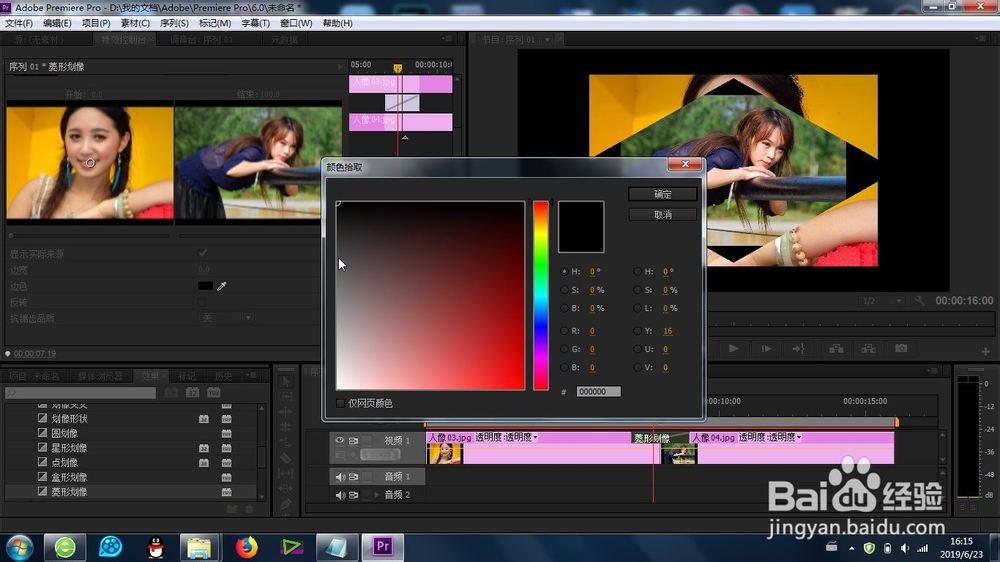The height and width of the screenshot is (562, 1000).
Task: Toggle Video 1 track eye visibility
Action: pyautogui.click(x=339, y=440)
